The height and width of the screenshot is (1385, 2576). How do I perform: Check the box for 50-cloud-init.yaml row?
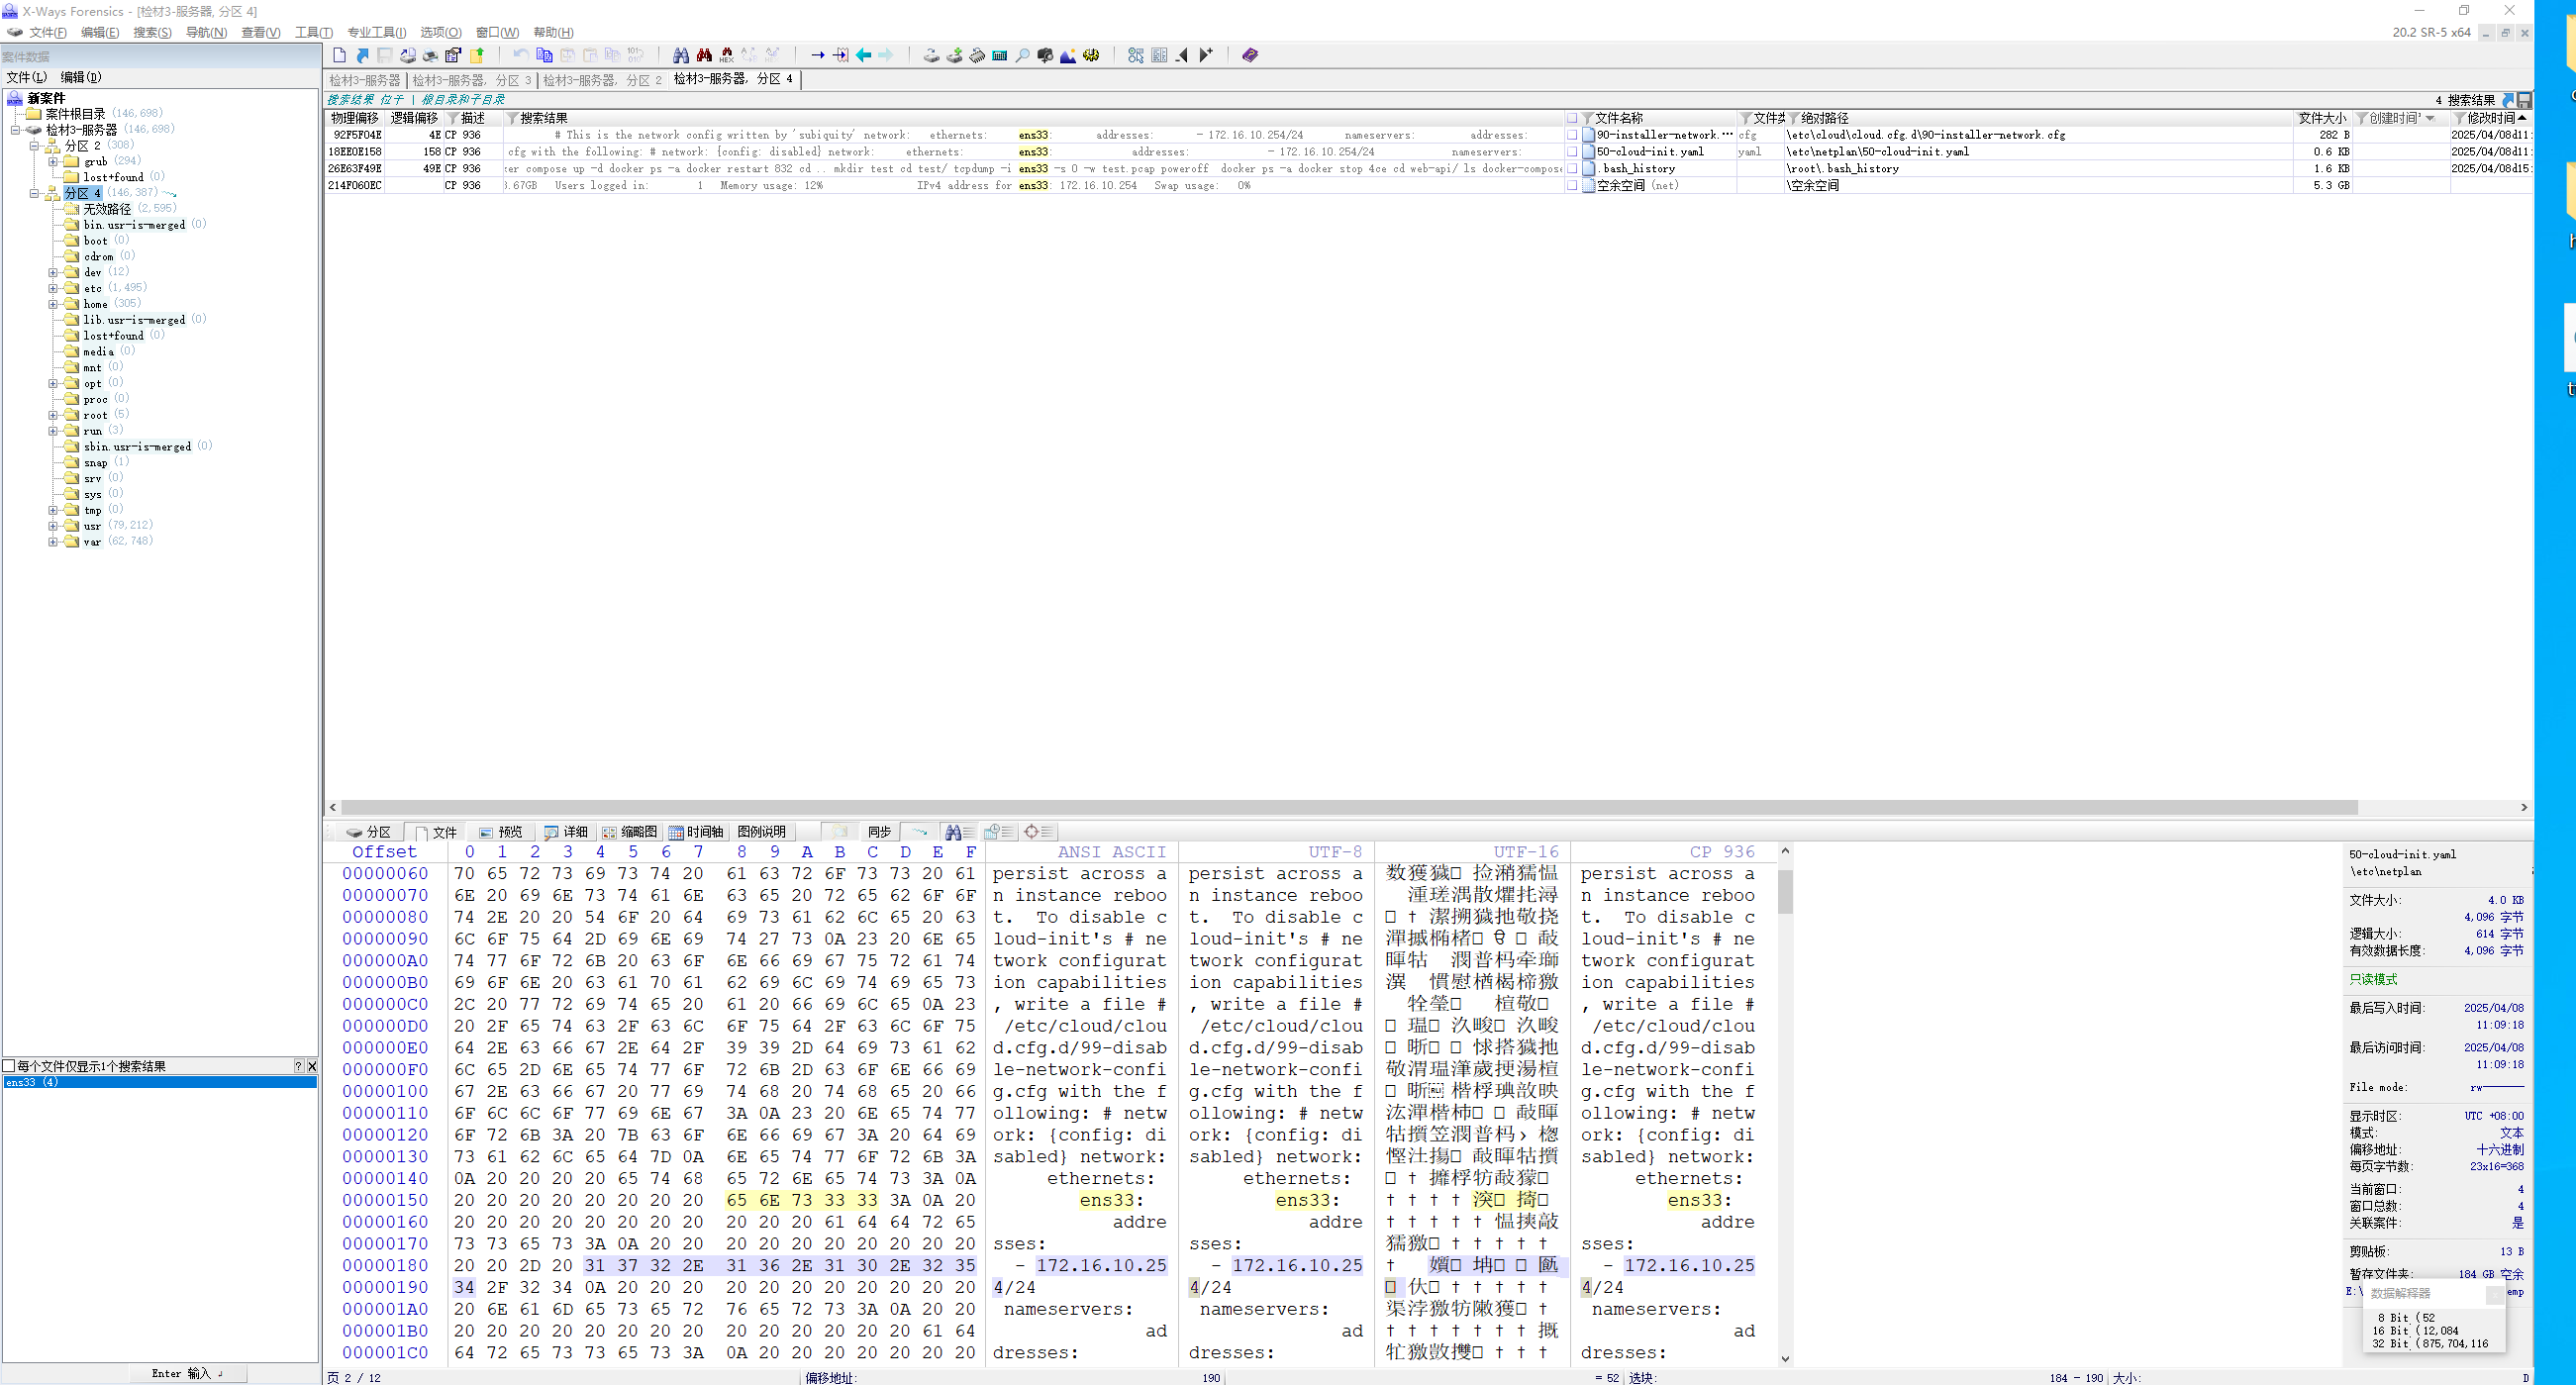[1572, 152]
